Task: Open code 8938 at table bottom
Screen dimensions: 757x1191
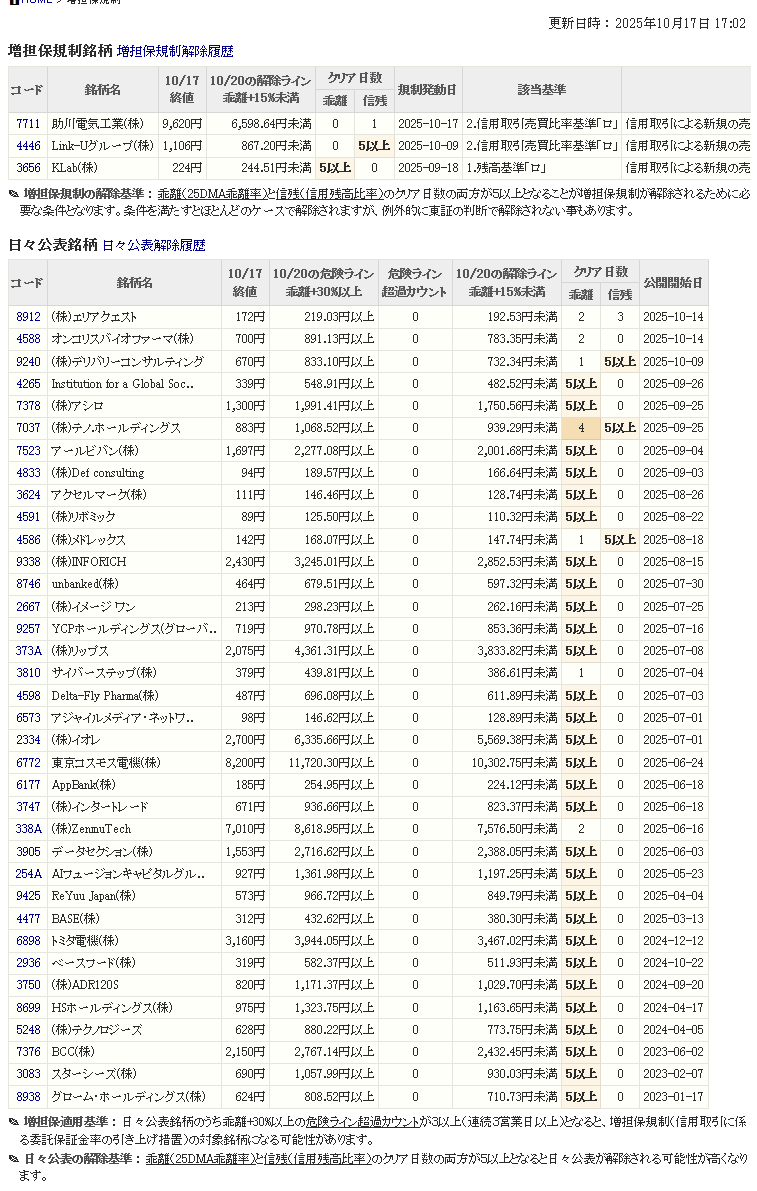Action: (x=28, y=1097)
